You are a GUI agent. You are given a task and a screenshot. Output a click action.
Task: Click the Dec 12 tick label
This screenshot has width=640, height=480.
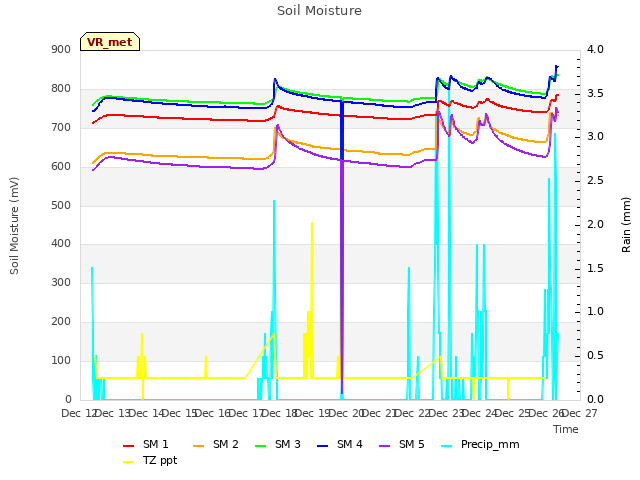79,413
